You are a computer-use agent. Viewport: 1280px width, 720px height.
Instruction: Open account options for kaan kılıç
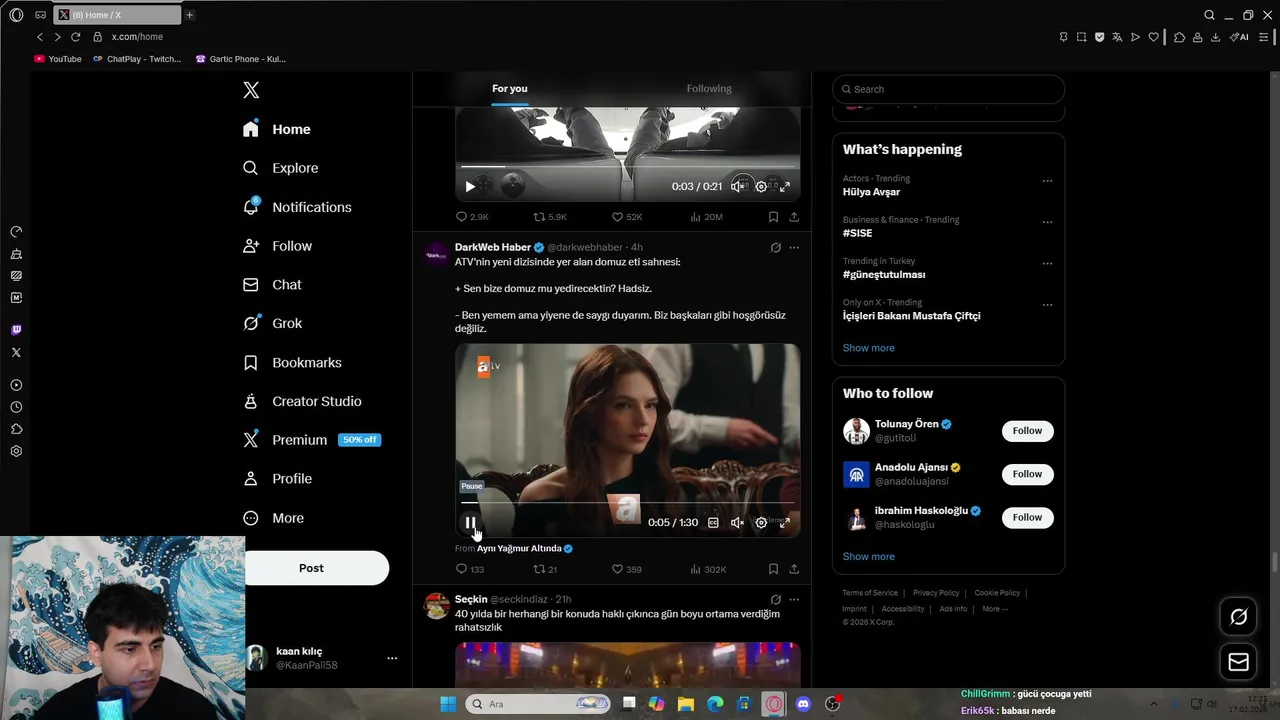coord(392,658)
